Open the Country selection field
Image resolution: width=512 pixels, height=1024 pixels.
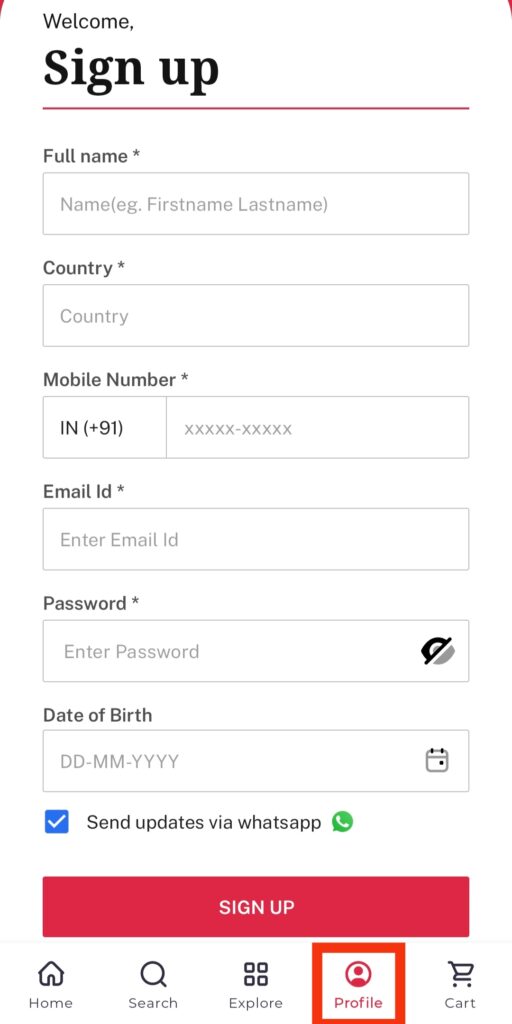(256, 315)
